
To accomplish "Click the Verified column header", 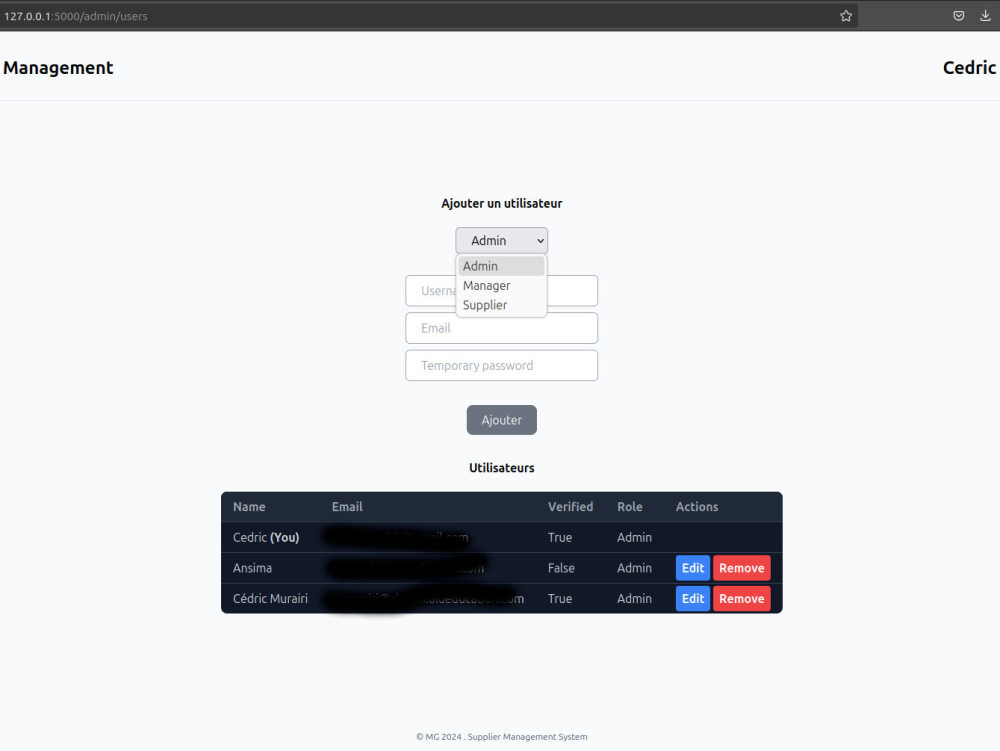I will [570, 507].
